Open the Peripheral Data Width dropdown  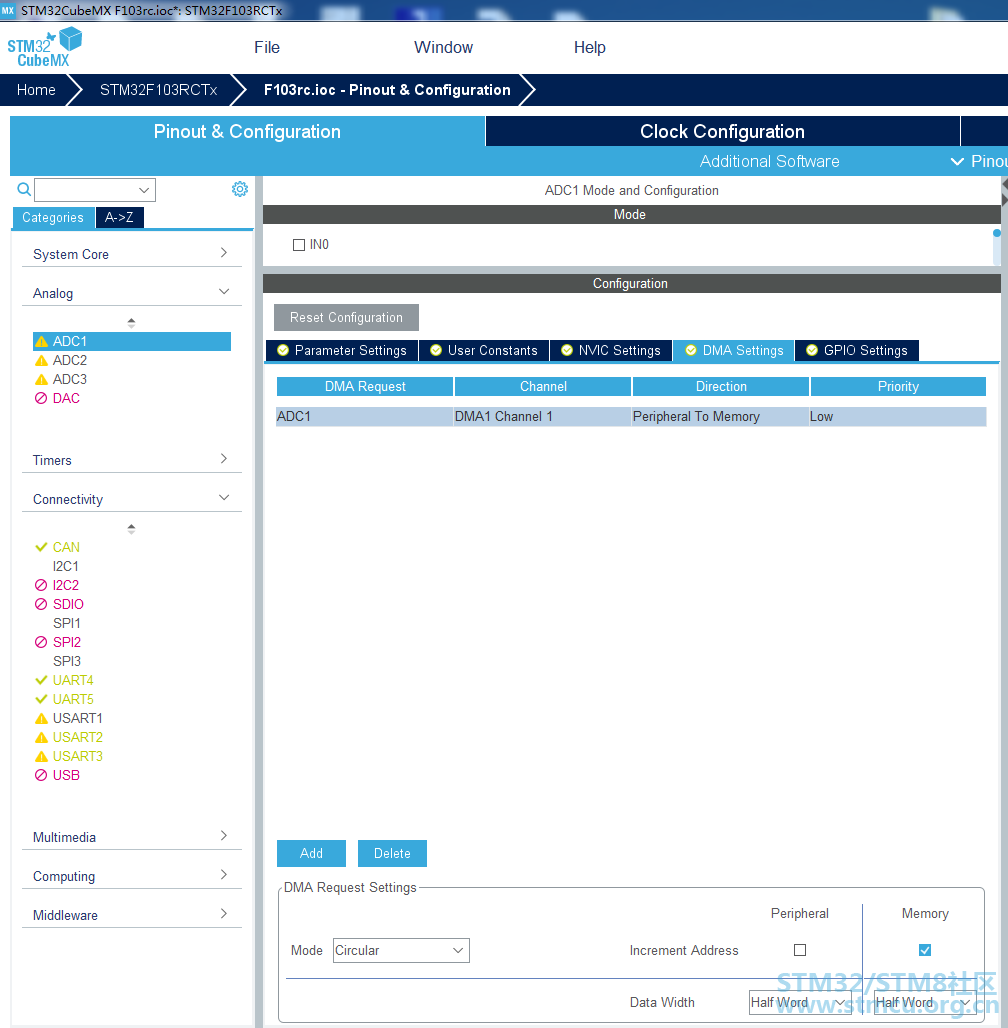[799, 1002]
